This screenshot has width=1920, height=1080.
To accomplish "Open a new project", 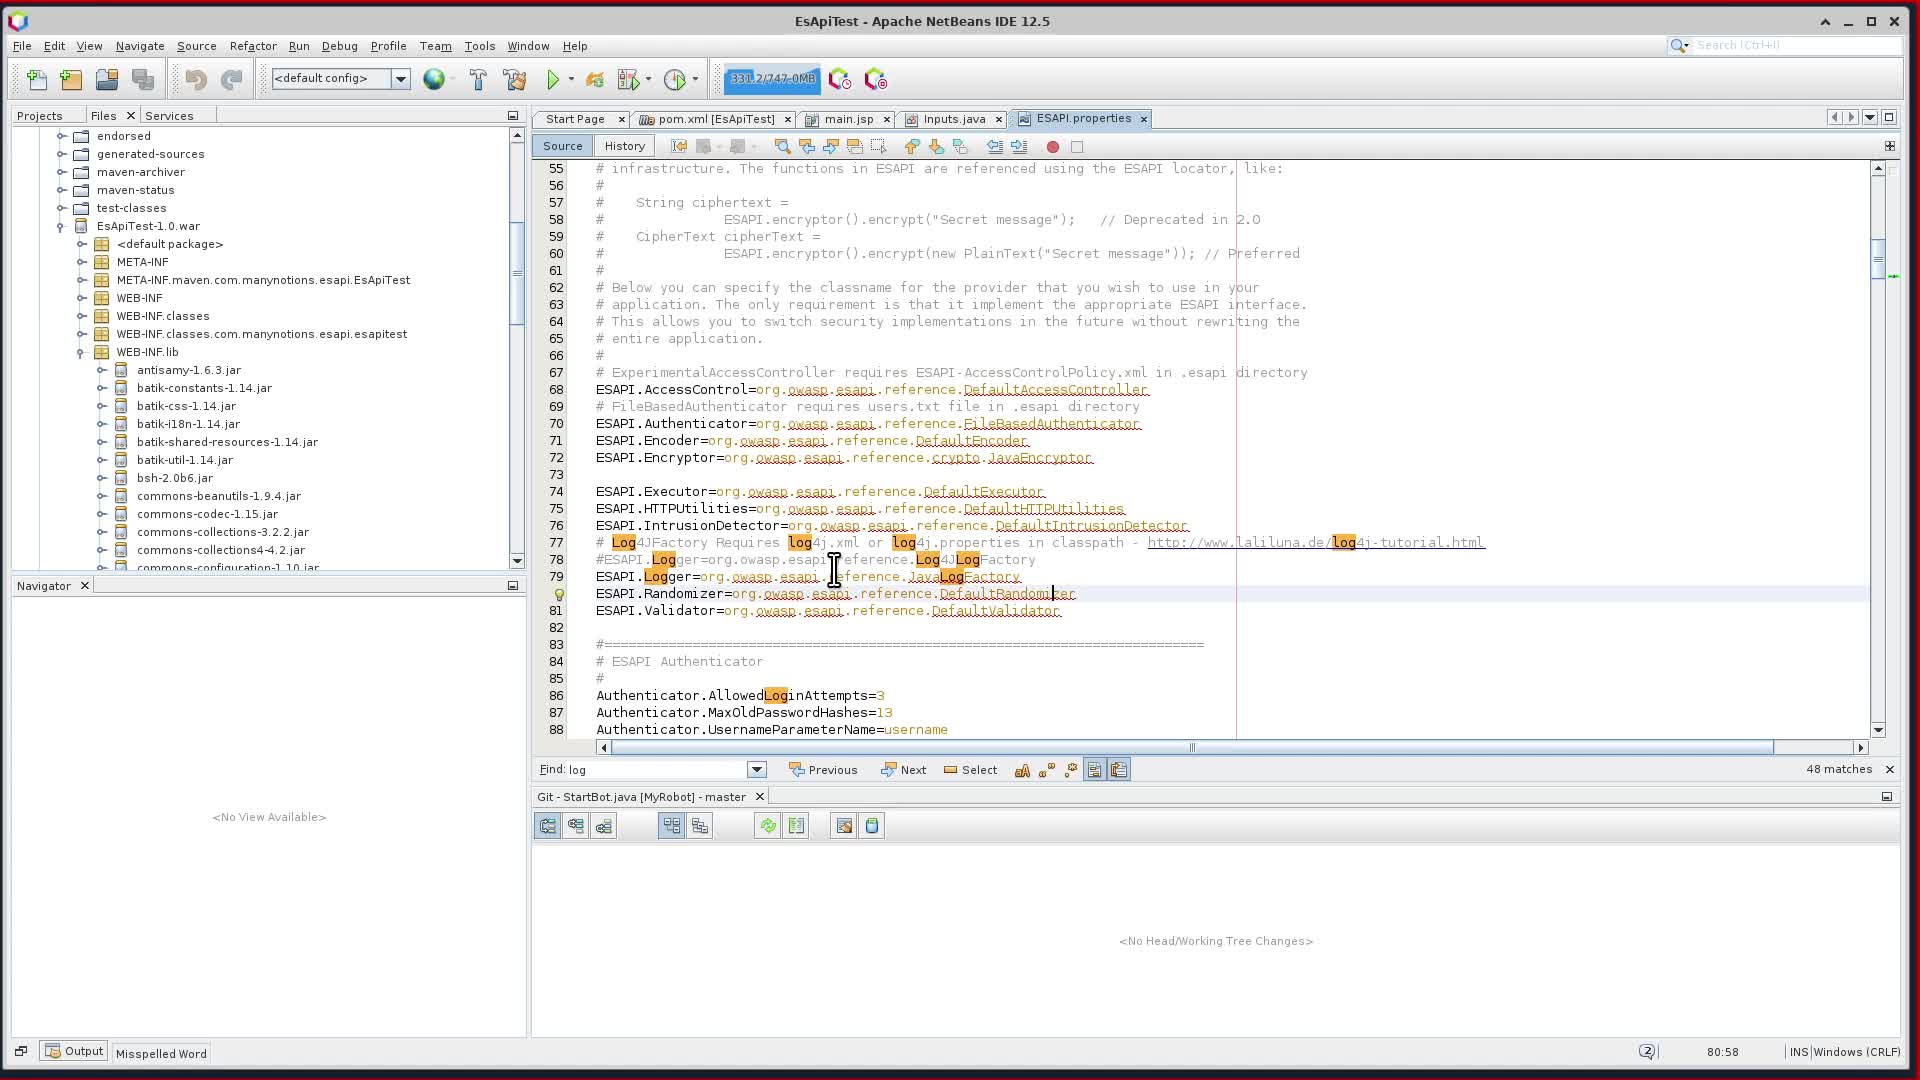I will (70, 79).
